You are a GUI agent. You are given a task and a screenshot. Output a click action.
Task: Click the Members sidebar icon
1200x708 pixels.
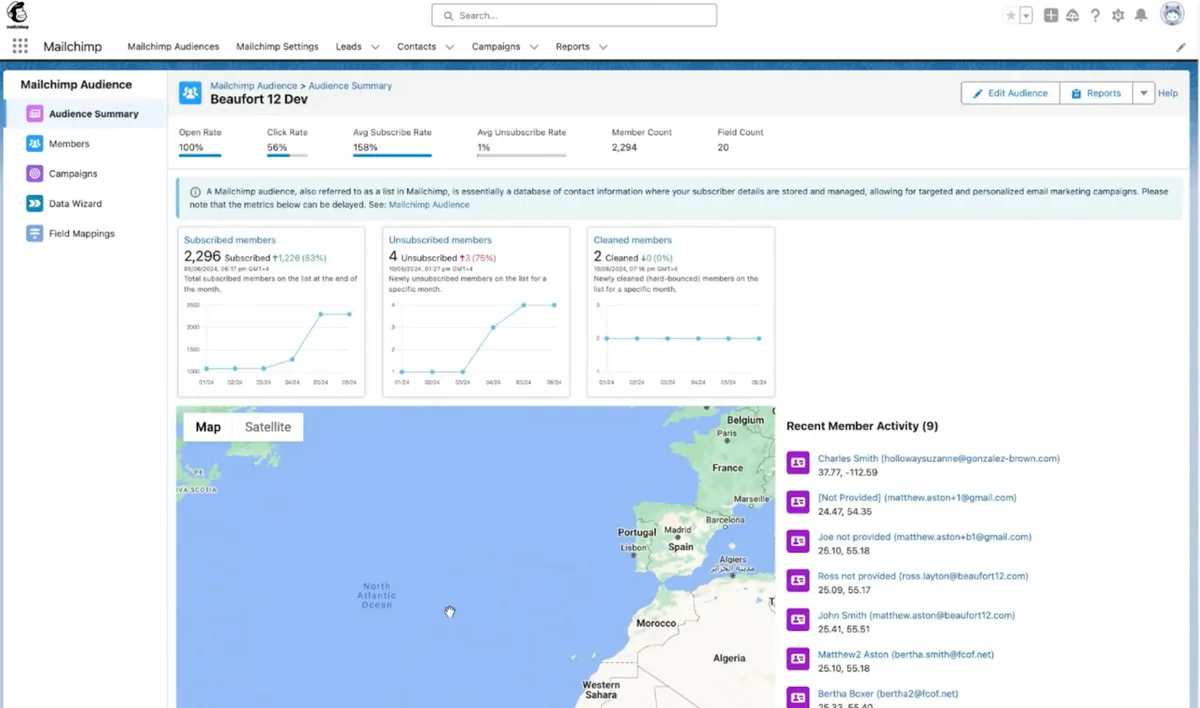34,144
